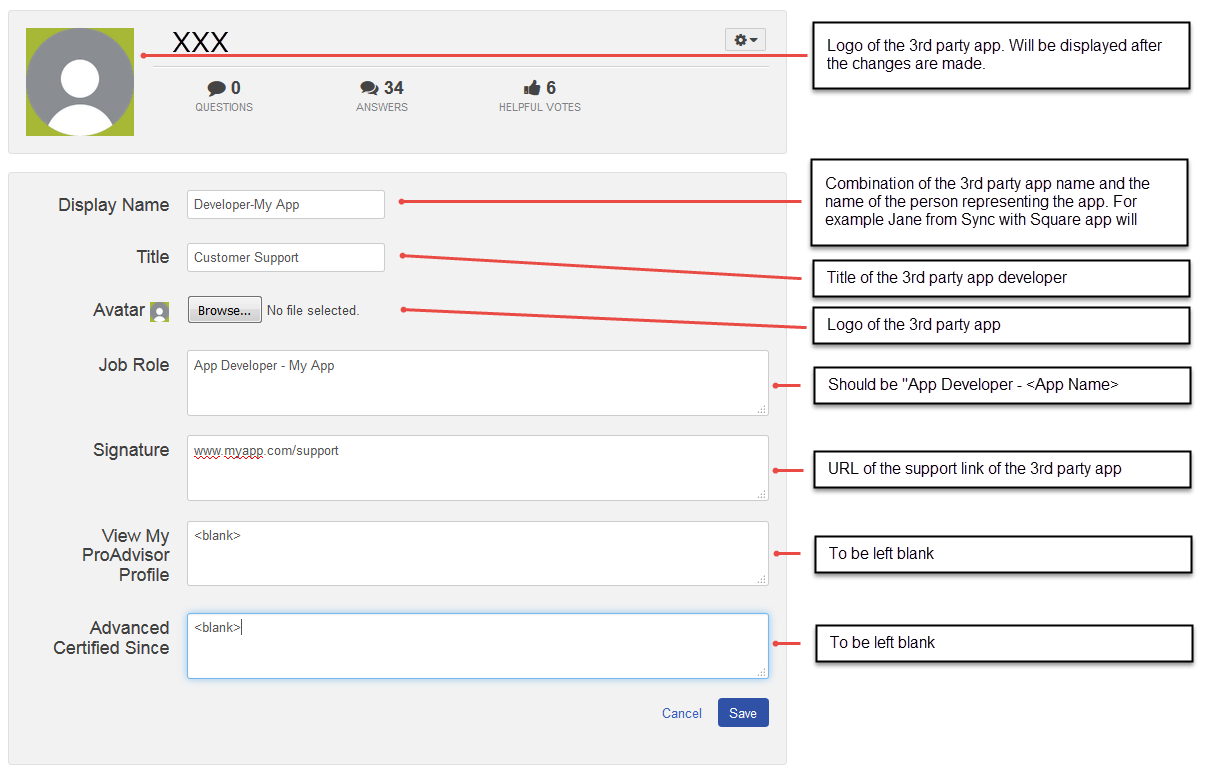Select the Display Name input field

click(285, 204)
